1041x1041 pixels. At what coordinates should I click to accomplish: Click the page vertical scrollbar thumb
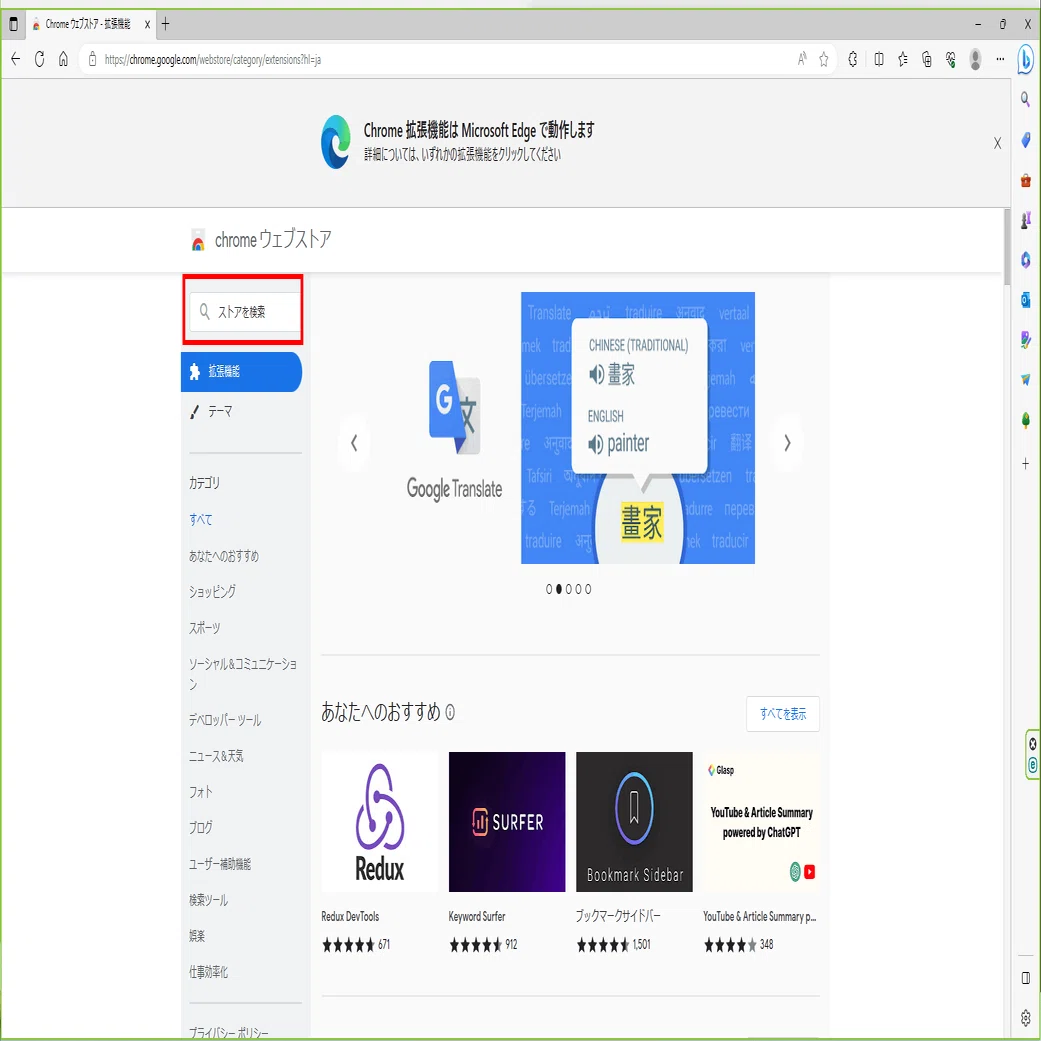pyautogui.click(x=1006, y=247)
